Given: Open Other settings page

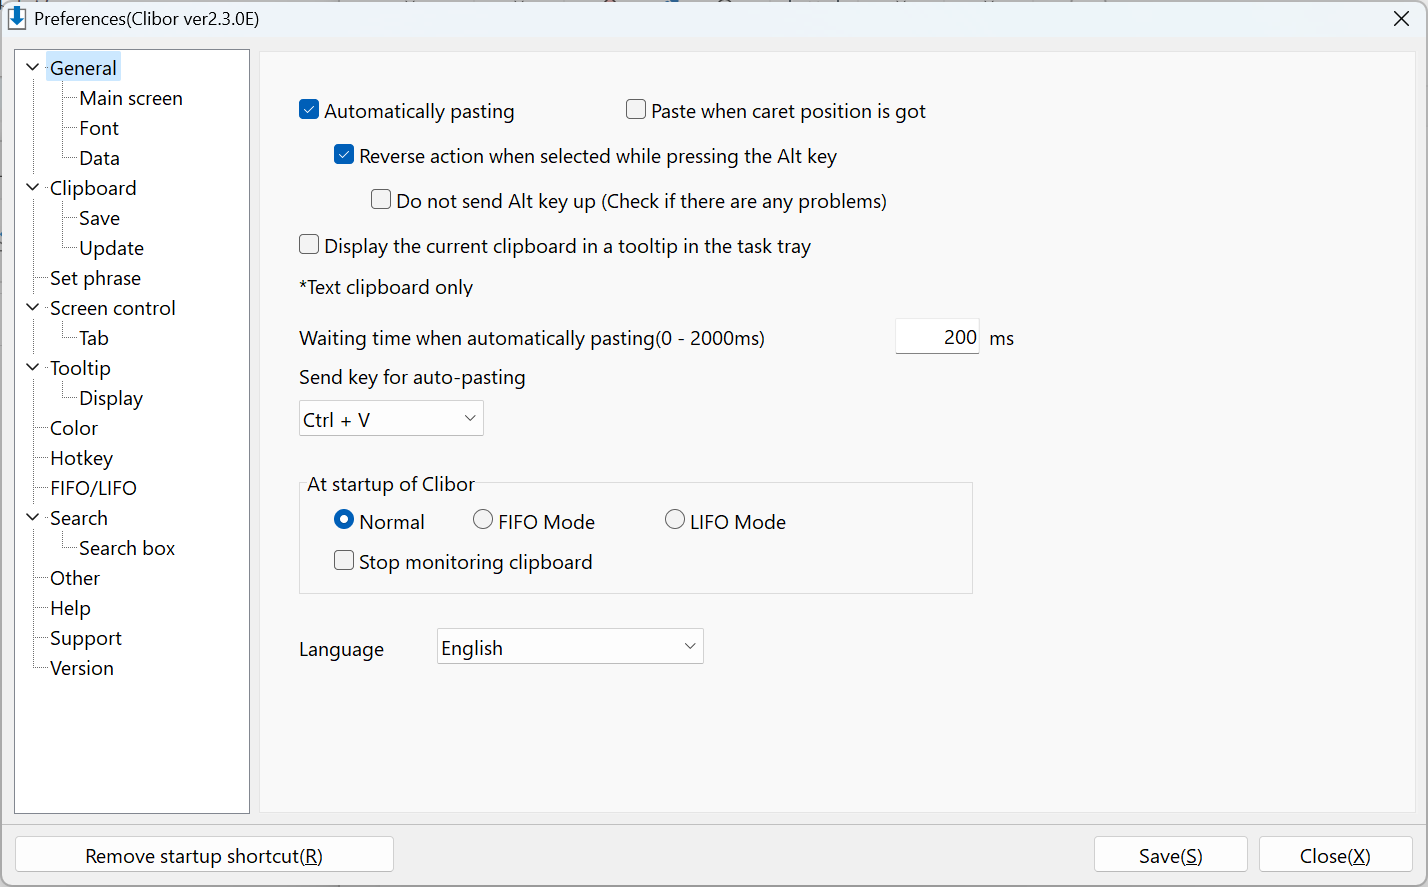Looking at the screenshot, I should pos(75,578).
